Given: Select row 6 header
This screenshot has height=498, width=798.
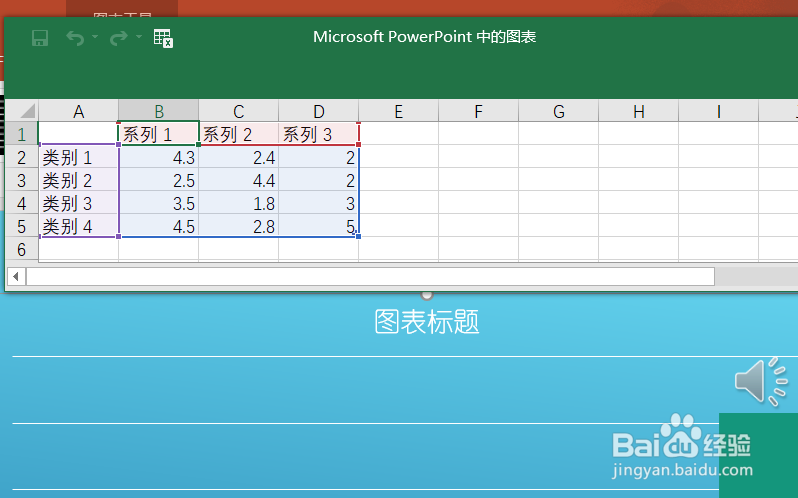Looking at the screenshot, I should (x=21, y=249).
